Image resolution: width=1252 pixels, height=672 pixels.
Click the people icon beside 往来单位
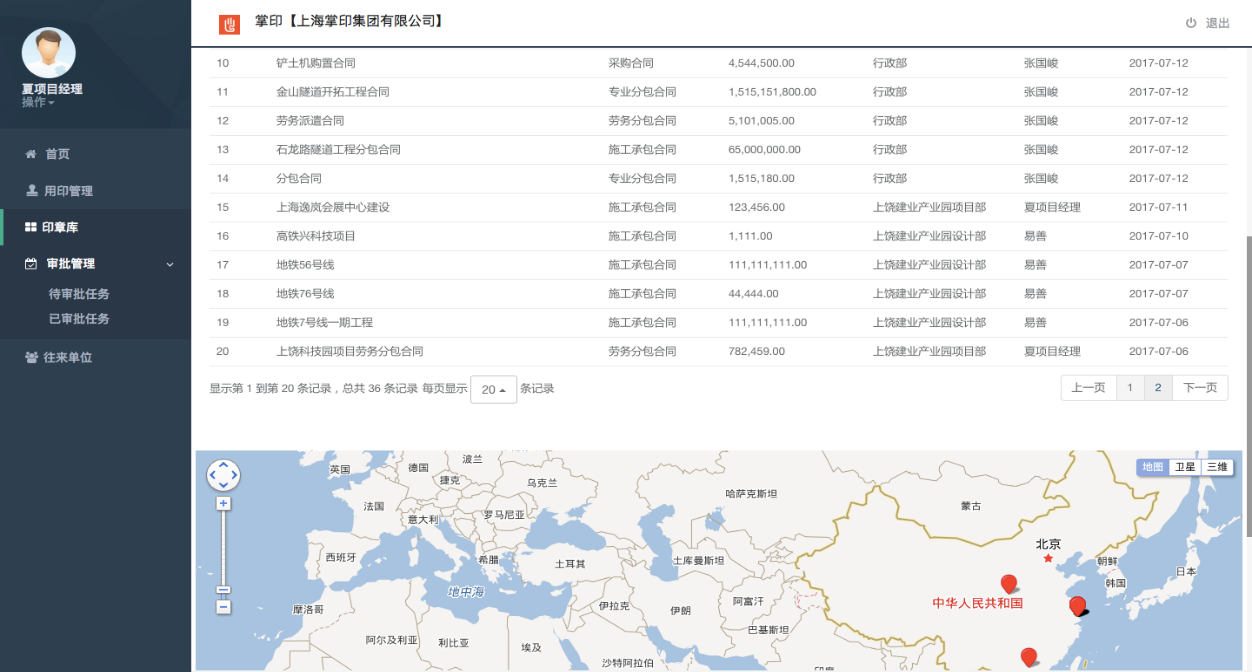point(31,357)
